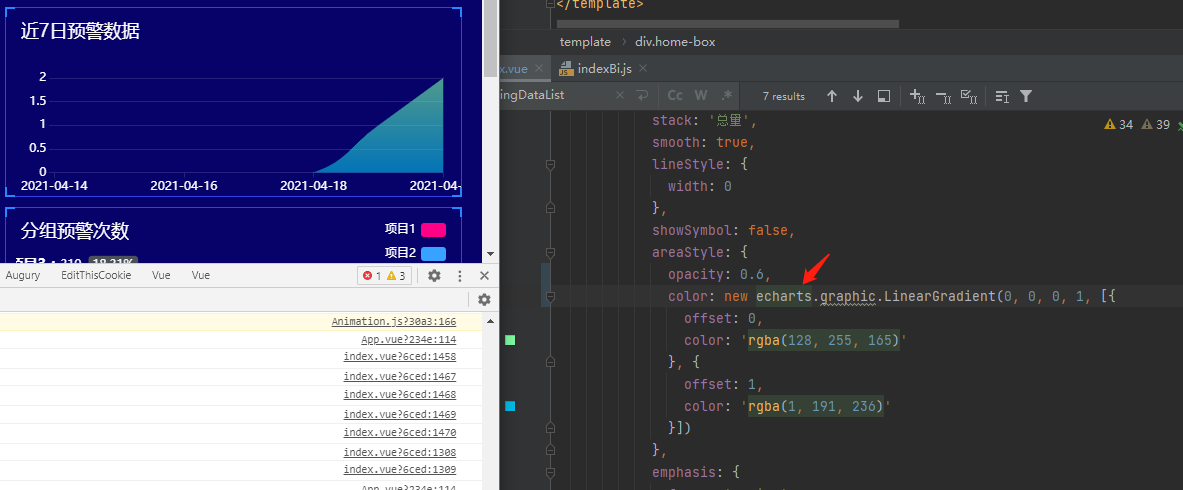Open console settings gear below DevTools toolbar

click(484, 300)
